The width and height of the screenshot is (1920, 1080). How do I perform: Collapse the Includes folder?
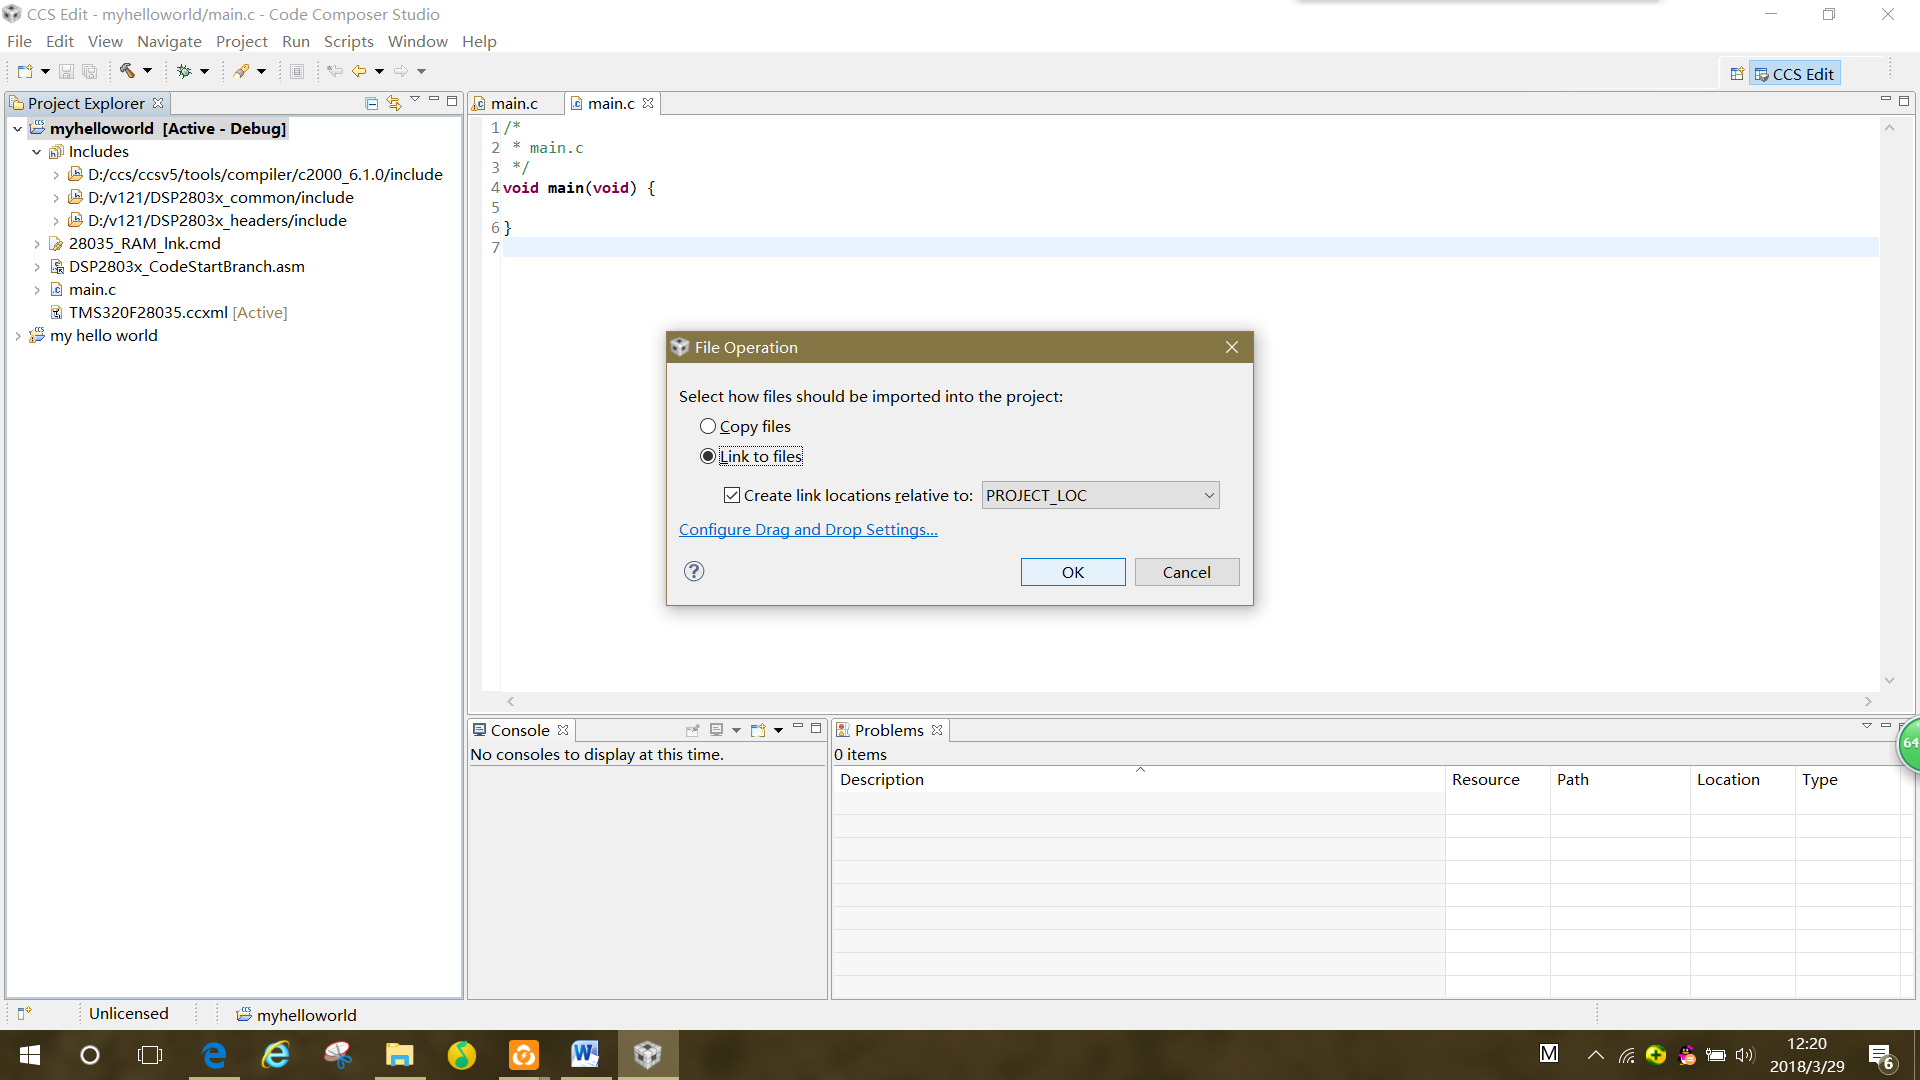pos(37,152)
